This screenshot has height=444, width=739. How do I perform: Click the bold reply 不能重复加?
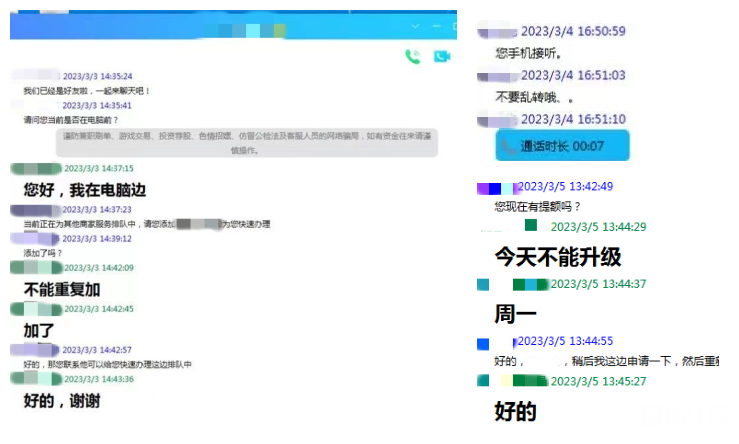[62, 289]
